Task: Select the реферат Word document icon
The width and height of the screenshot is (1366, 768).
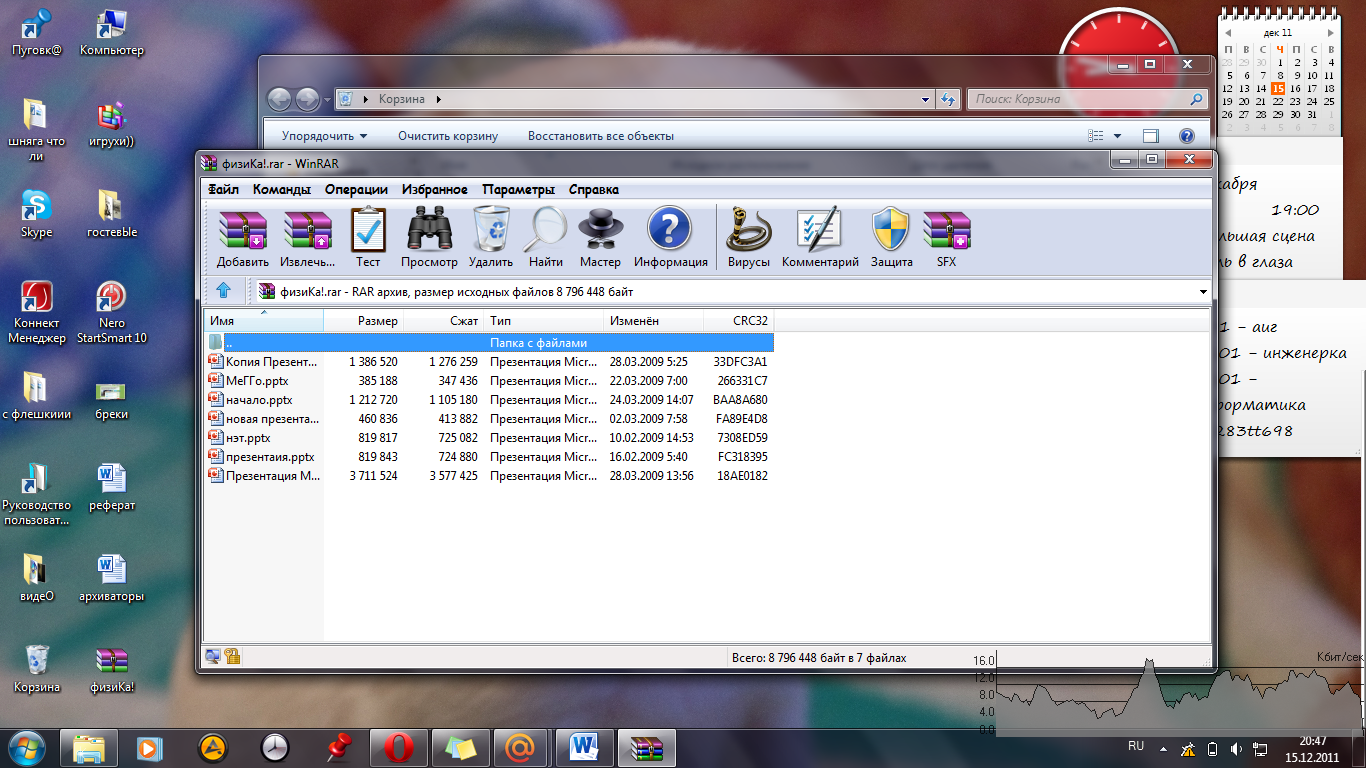Action: click(112, 487)
